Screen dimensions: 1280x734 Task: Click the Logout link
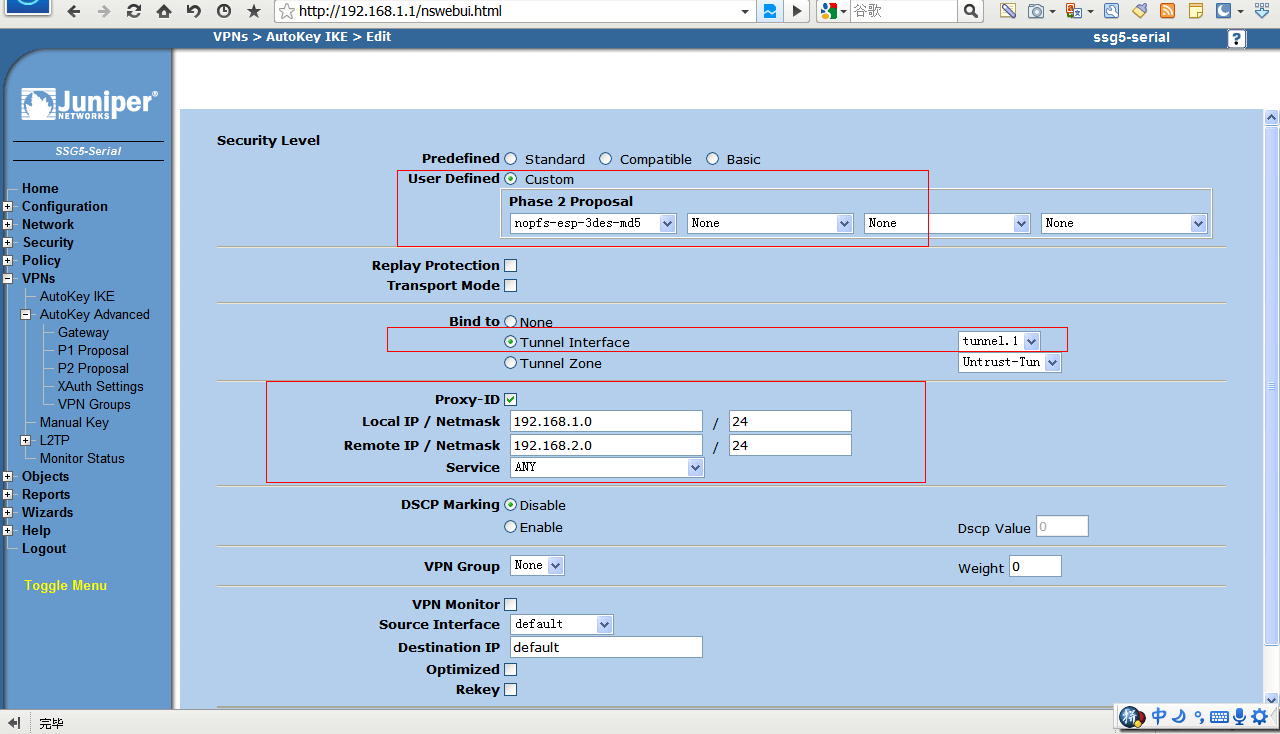[44, 548]
